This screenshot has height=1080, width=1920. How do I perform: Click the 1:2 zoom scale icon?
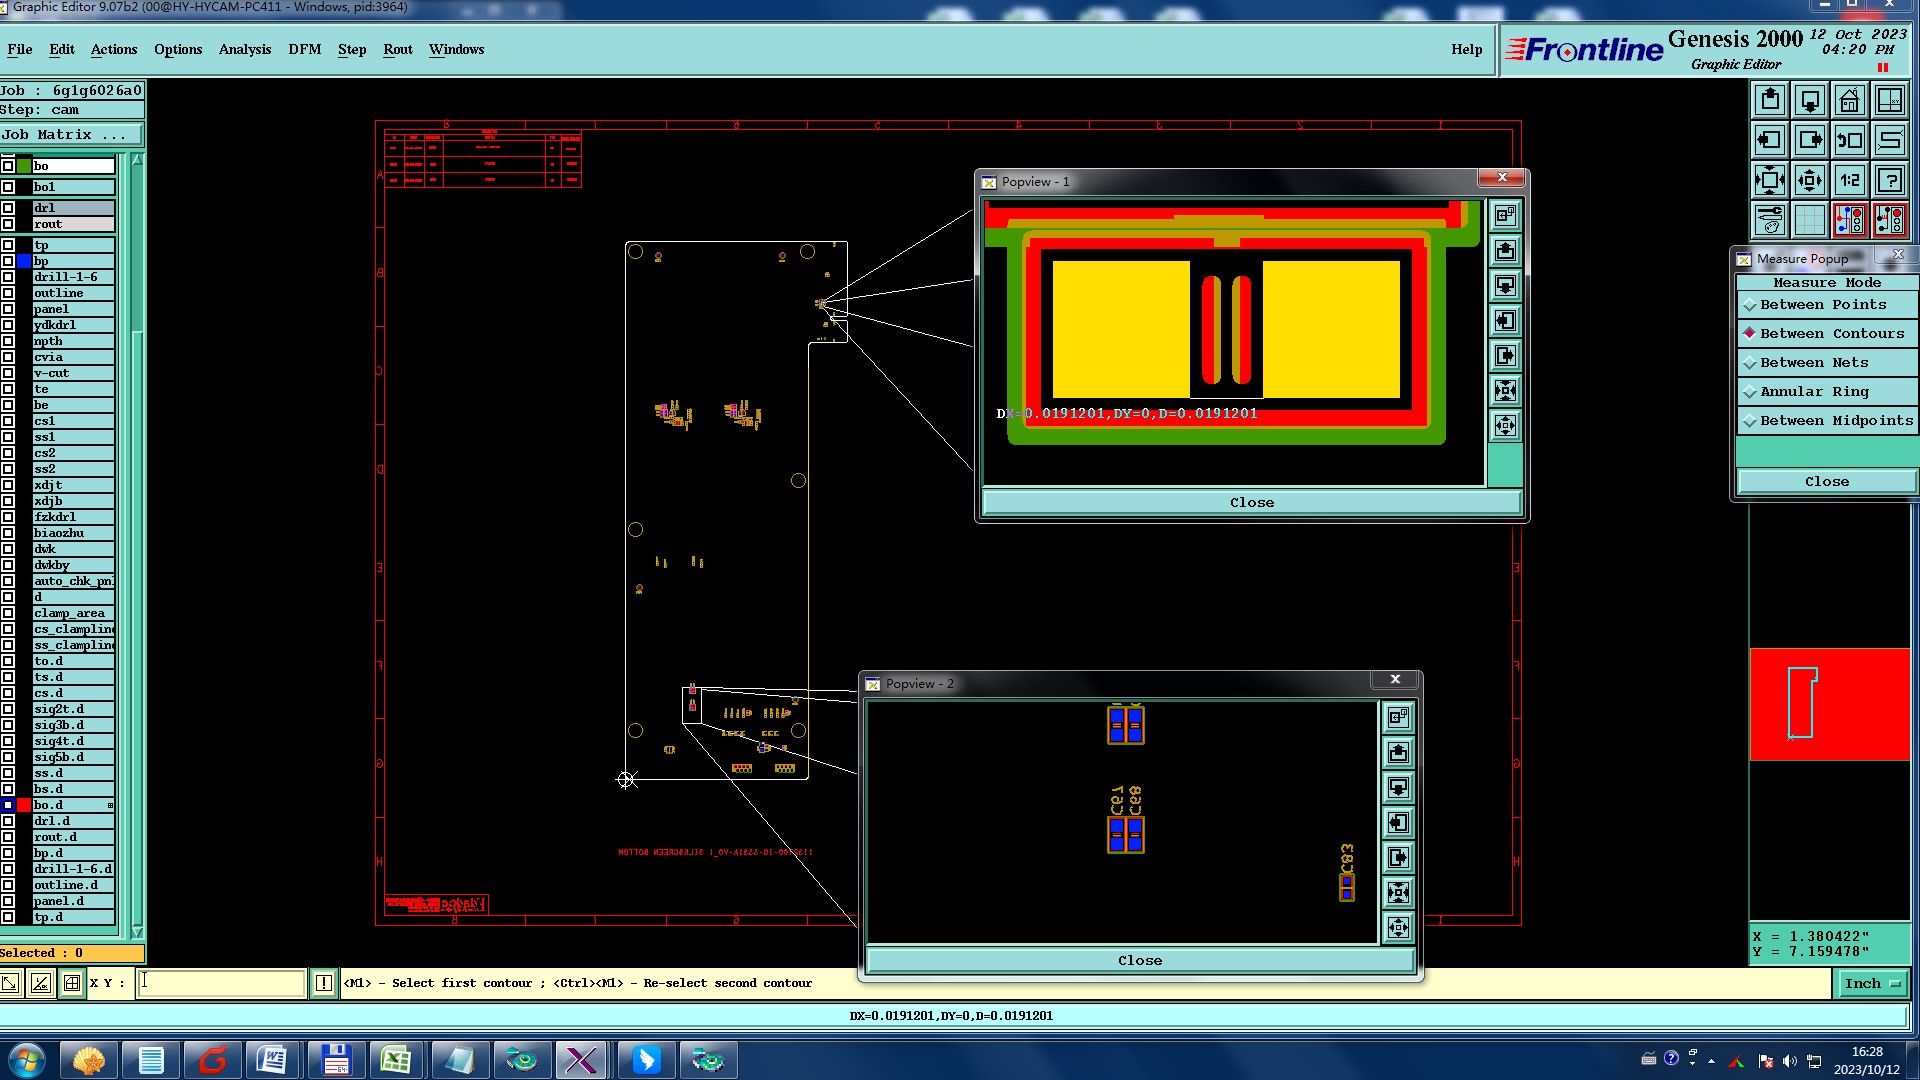(x=1849, y=181)
